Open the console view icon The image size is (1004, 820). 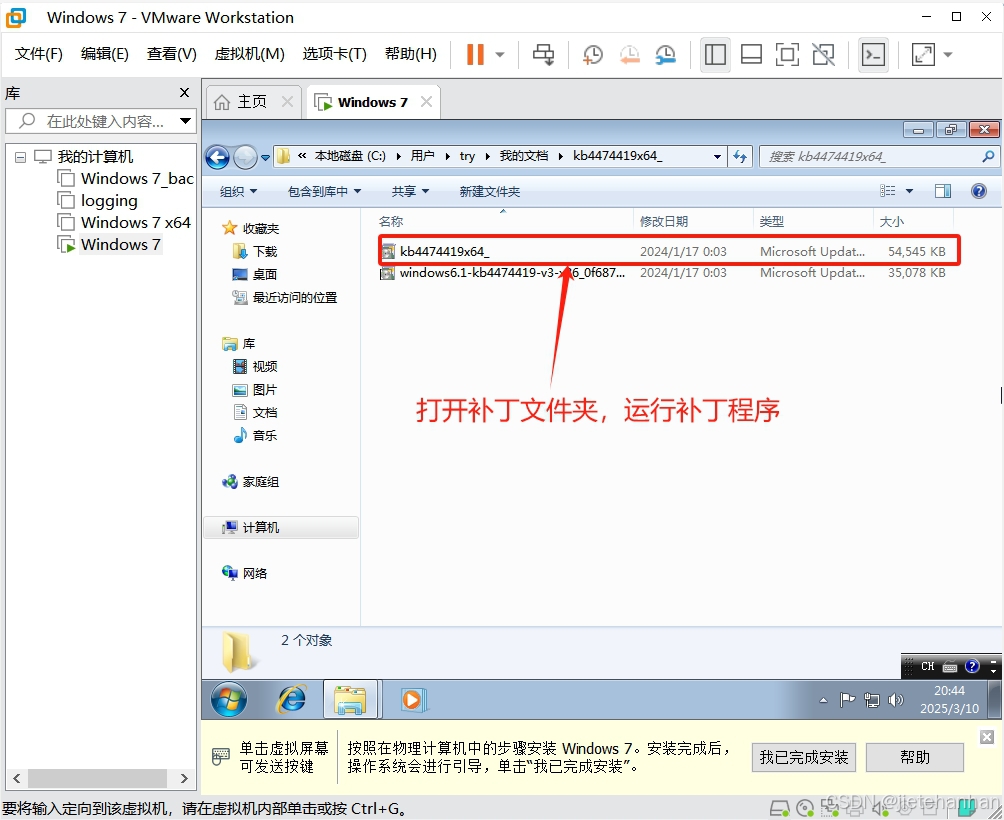point(873,54)
